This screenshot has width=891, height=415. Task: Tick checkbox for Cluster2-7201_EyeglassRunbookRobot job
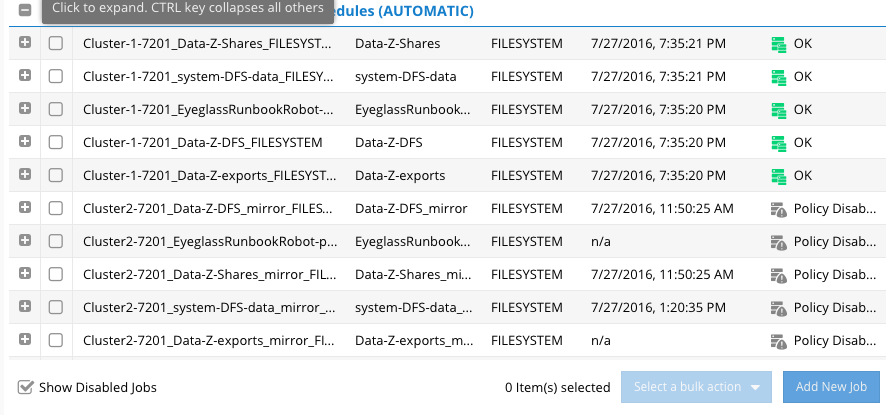point(56,241)
